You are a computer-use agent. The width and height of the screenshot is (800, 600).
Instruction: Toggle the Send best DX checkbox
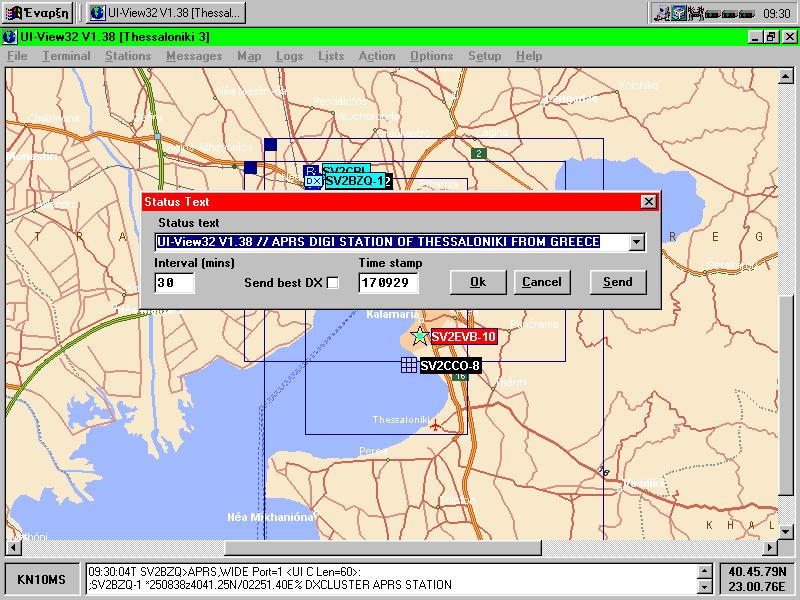click(332, 283)
